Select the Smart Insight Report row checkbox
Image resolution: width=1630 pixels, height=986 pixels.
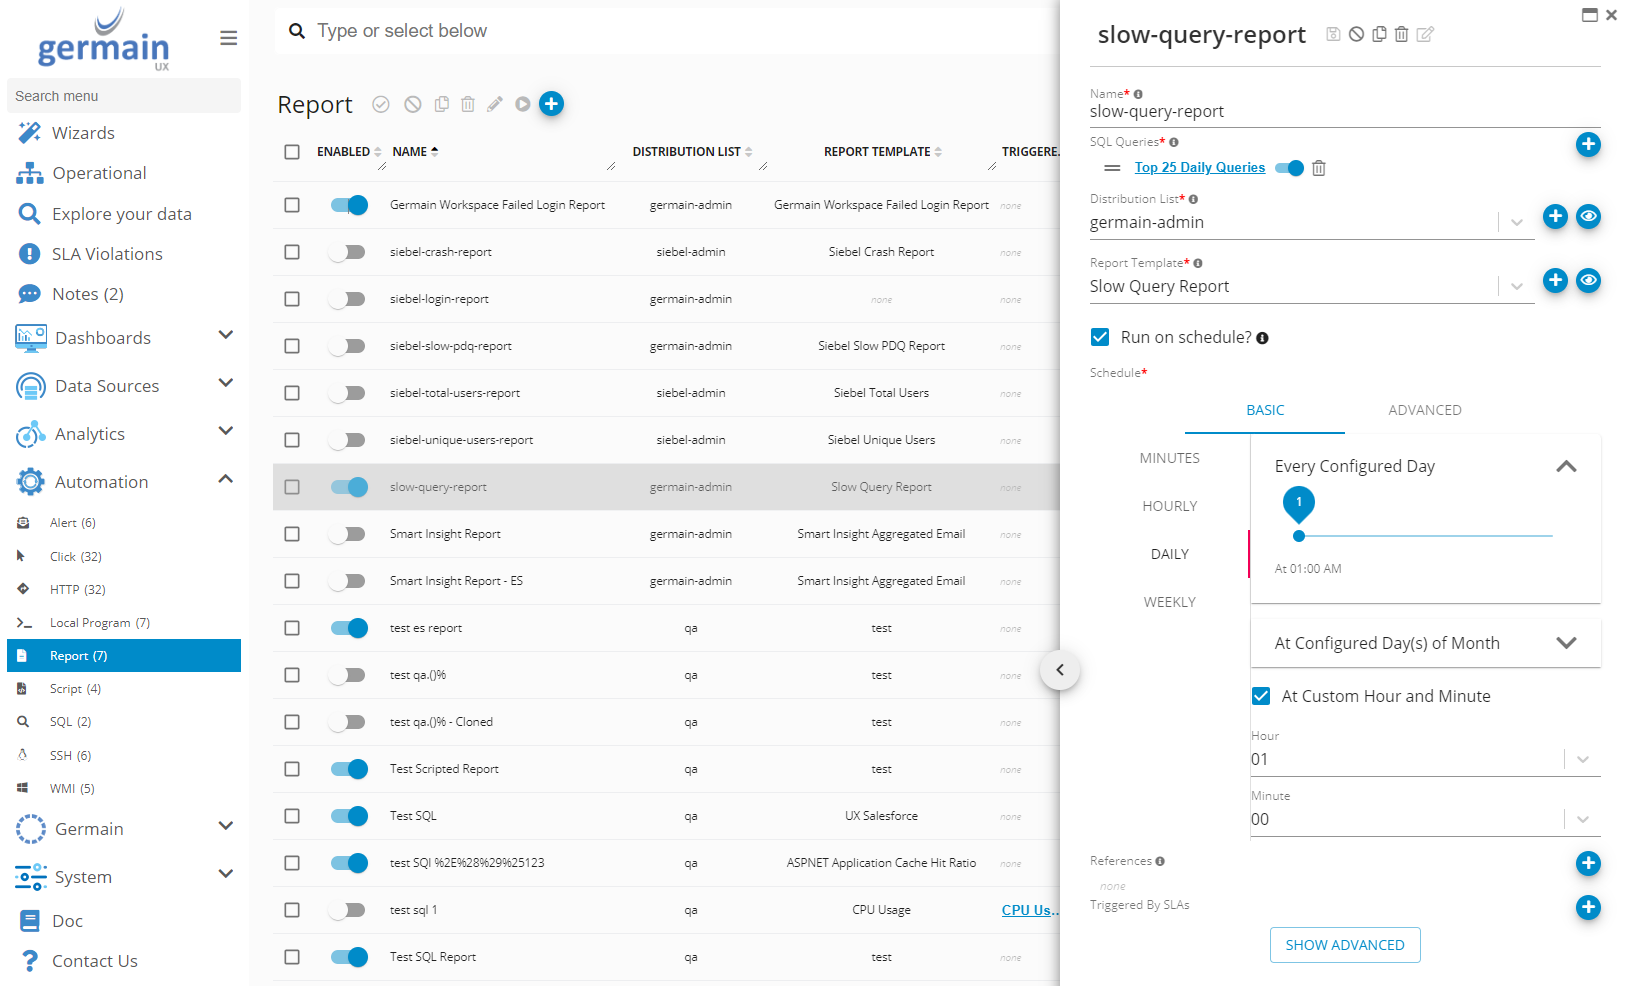point(292,534)
